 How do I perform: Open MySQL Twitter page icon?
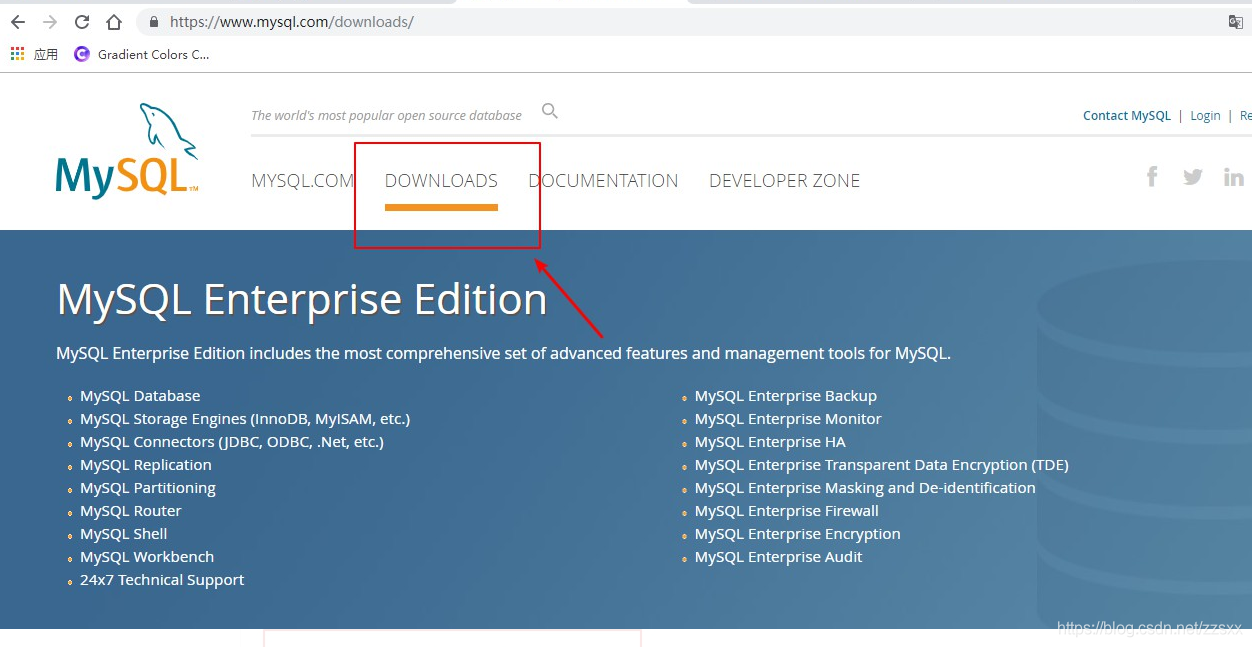(1192, 177)
